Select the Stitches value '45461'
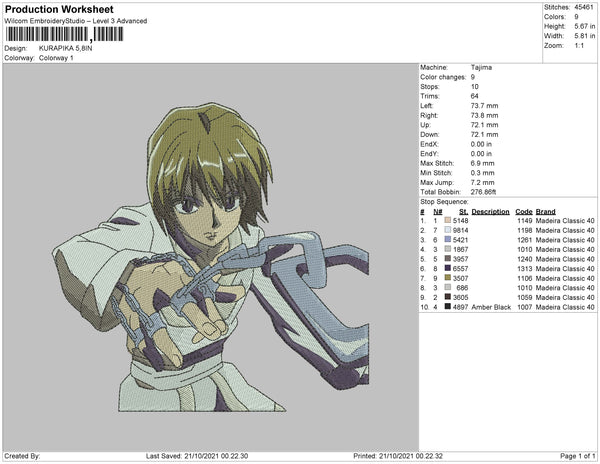 584,7
